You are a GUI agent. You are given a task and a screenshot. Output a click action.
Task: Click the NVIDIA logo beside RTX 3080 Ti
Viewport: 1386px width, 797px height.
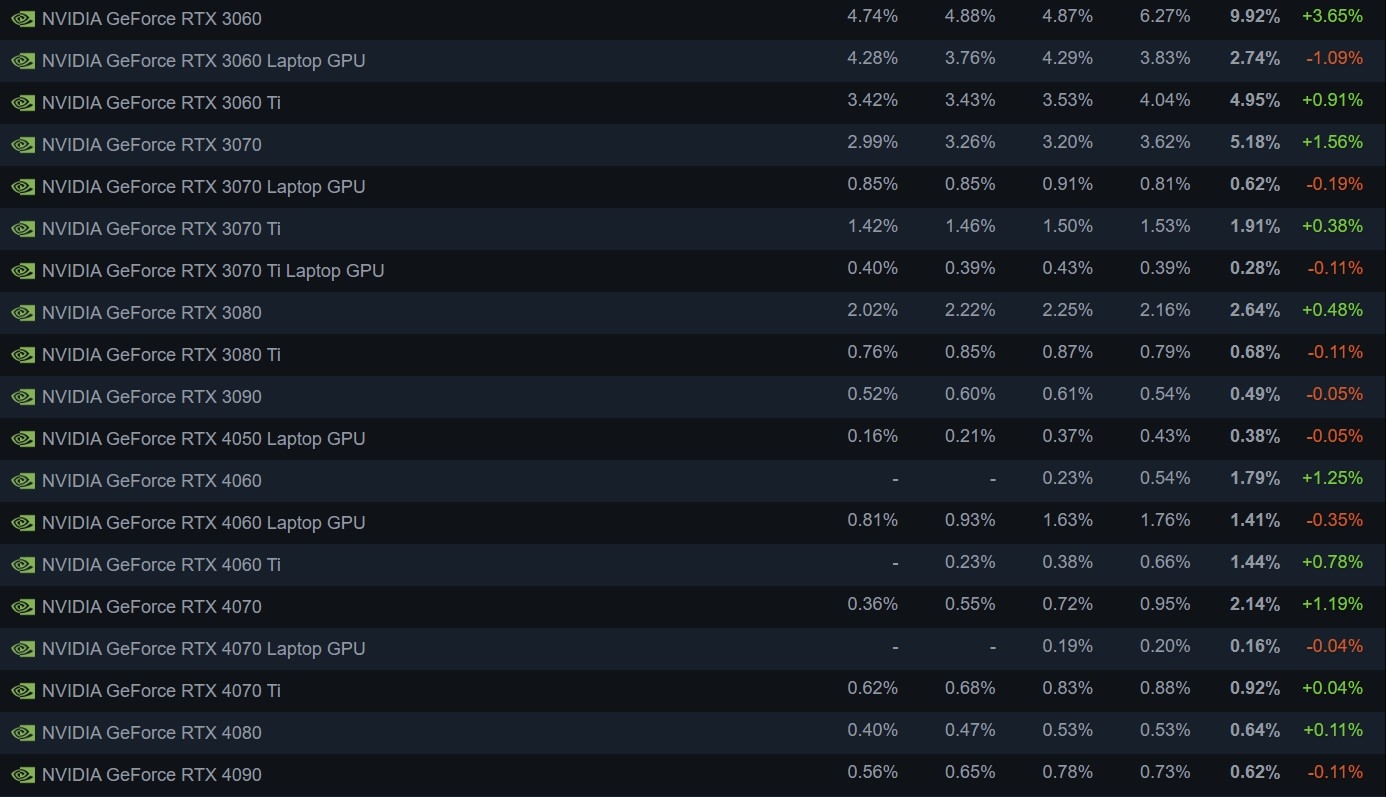[23, 355]
